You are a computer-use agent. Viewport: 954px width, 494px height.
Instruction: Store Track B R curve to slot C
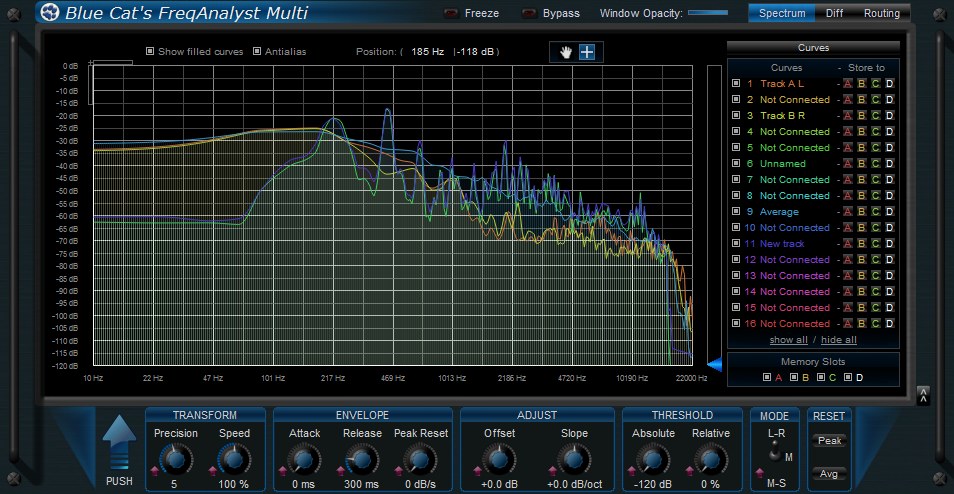point(876,116)
